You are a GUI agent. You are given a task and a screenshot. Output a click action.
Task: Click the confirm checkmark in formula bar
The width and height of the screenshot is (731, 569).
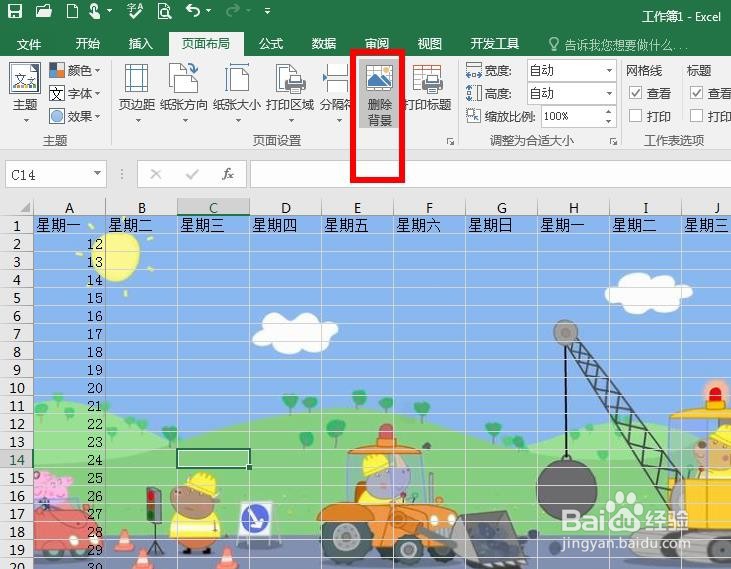click(192, 174)
